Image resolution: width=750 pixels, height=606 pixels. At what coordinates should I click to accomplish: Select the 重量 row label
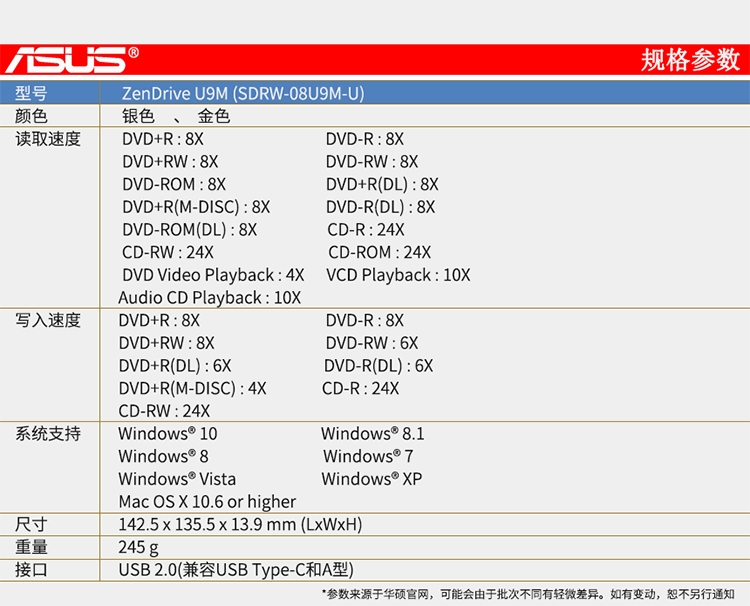point(31,547)
